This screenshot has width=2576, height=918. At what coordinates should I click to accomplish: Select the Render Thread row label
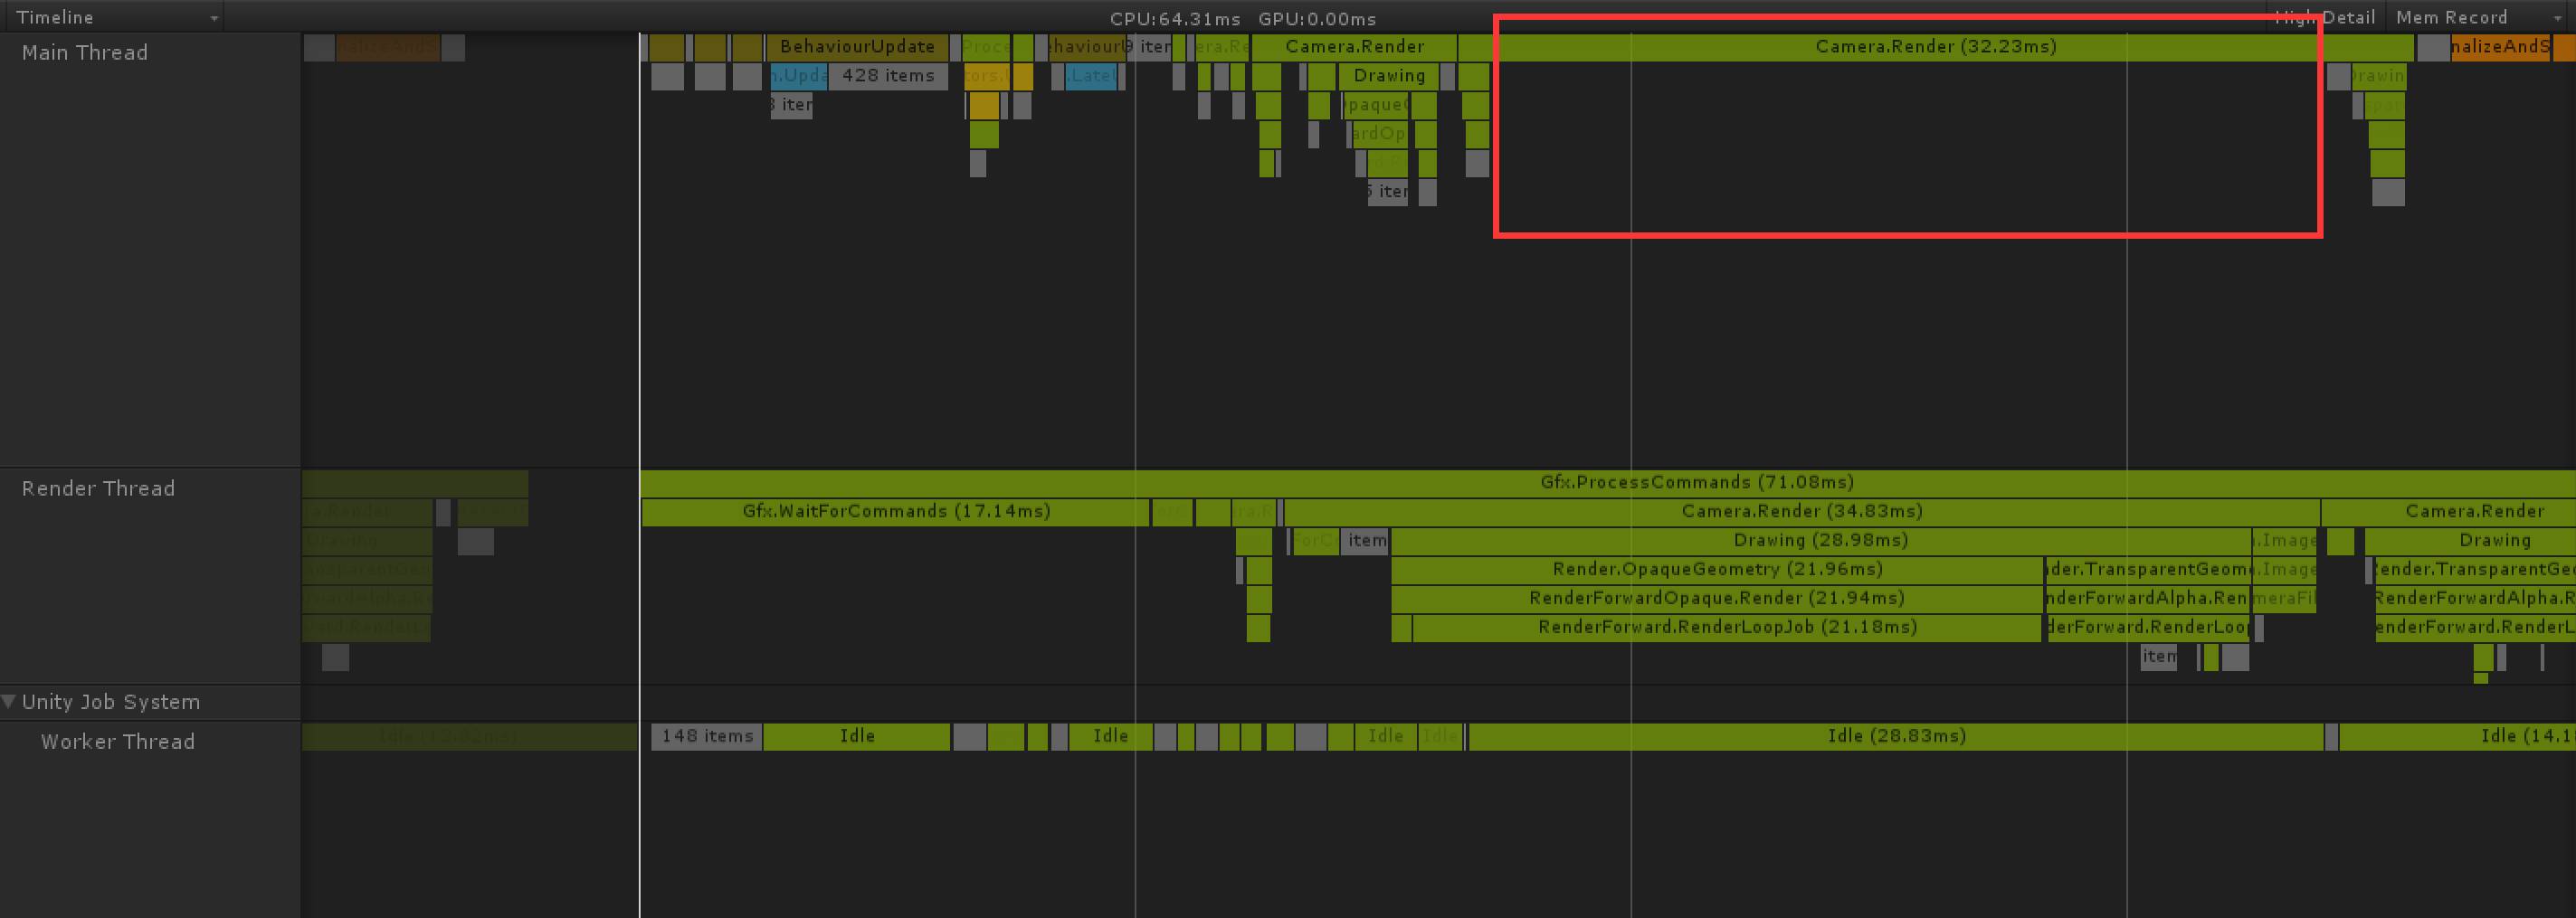click(x=98, y=488)
